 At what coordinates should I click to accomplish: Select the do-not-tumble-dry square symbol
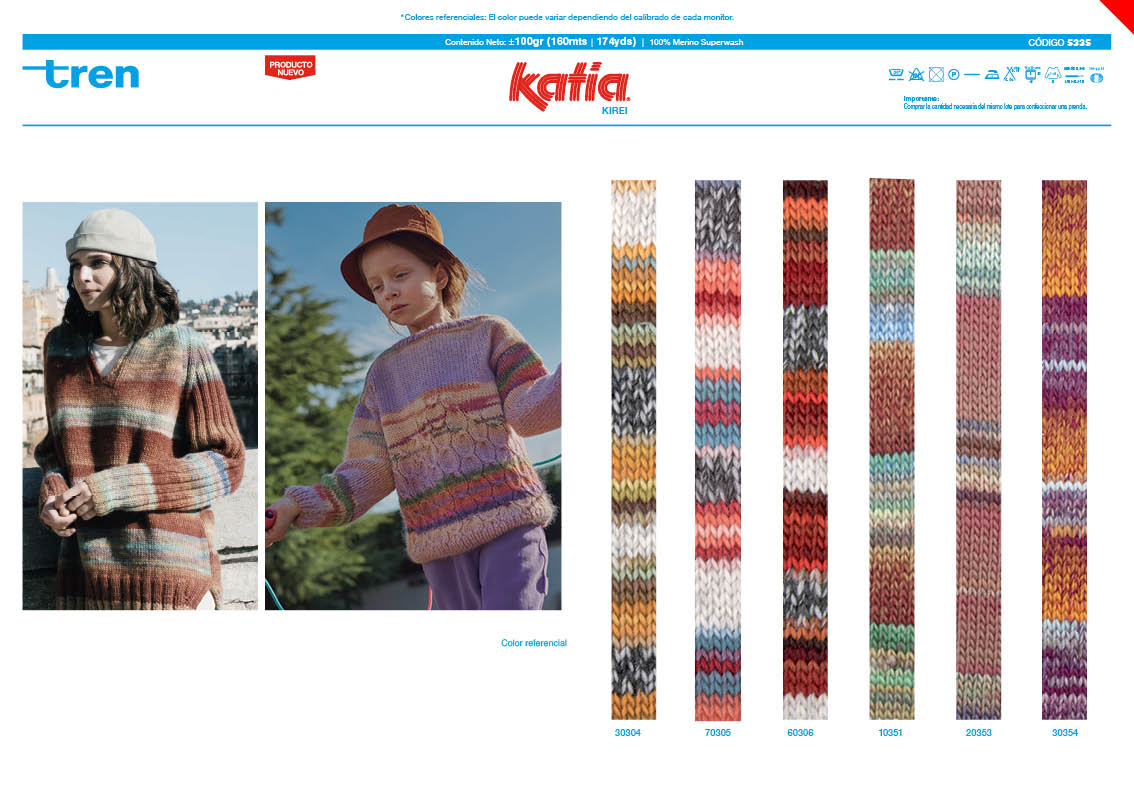935,74
